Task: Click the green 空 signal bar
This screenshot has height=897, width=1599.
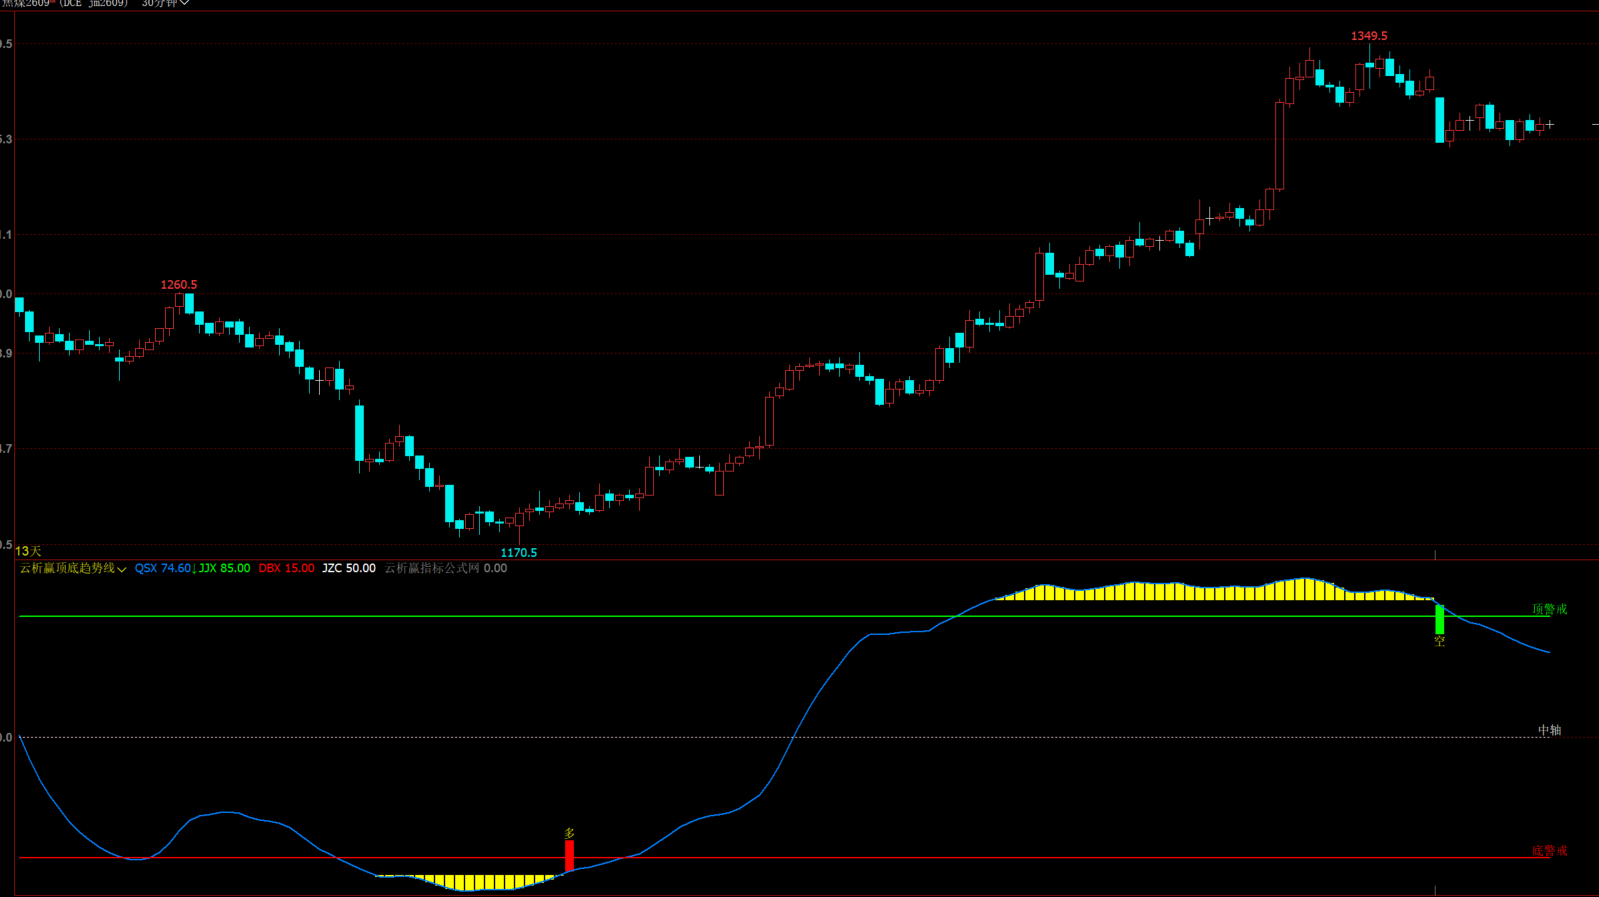Action: [x=1440, y=619]
